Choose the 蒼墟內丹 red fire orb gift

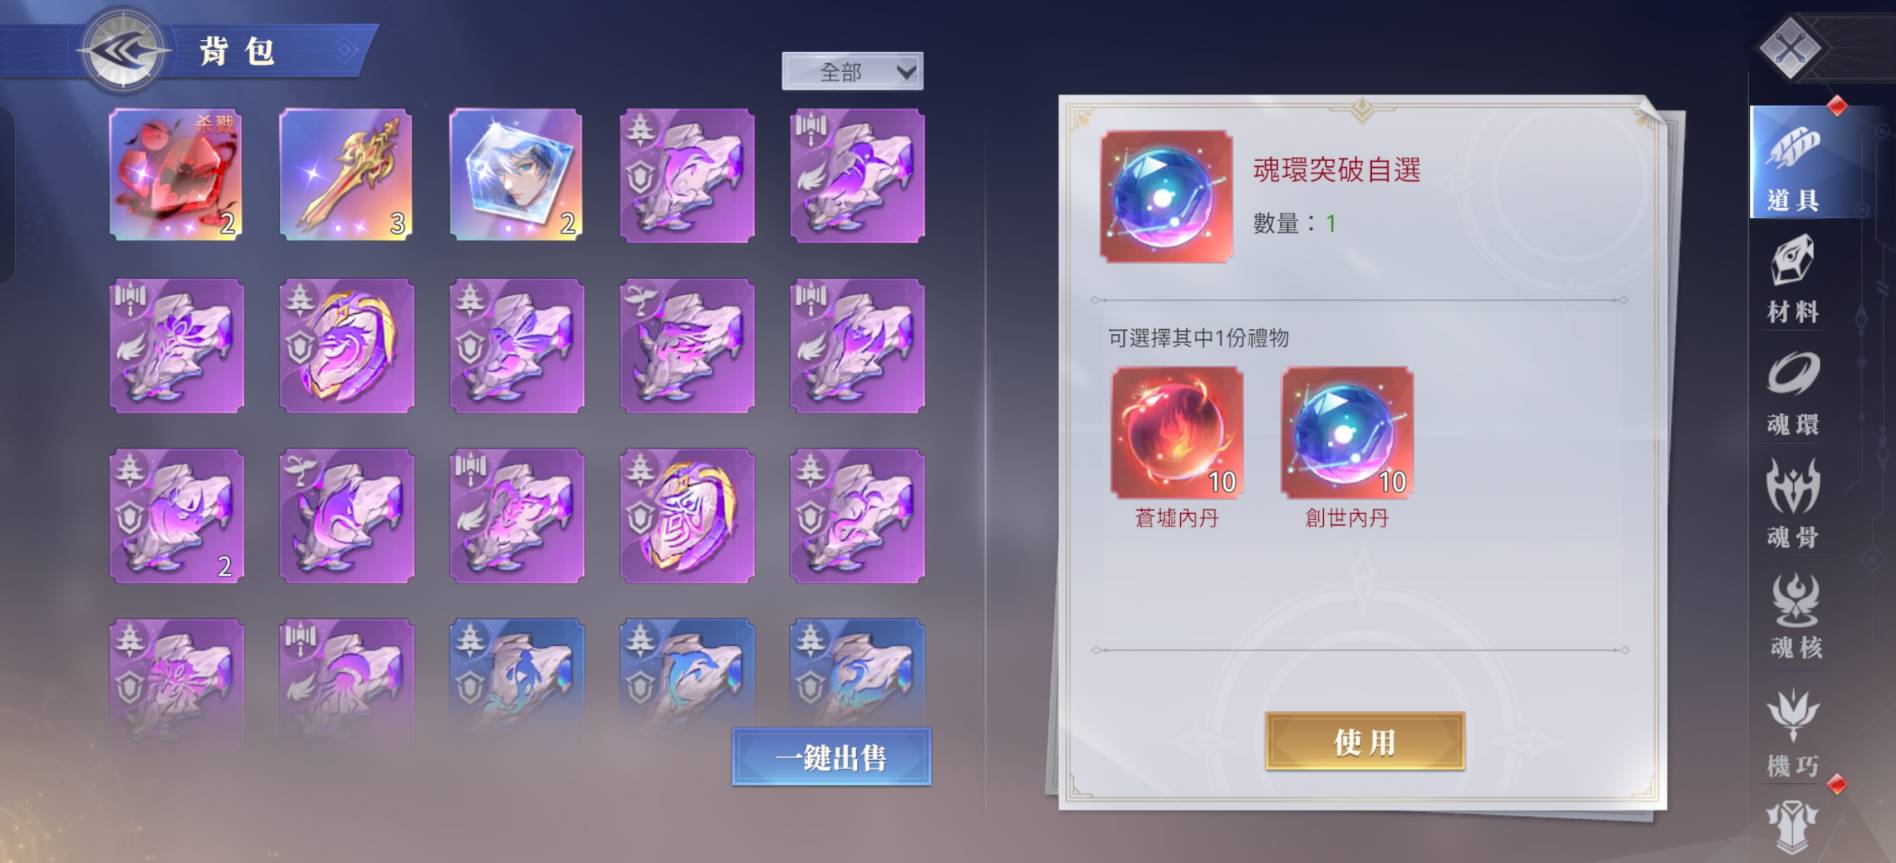point(1177,432)
